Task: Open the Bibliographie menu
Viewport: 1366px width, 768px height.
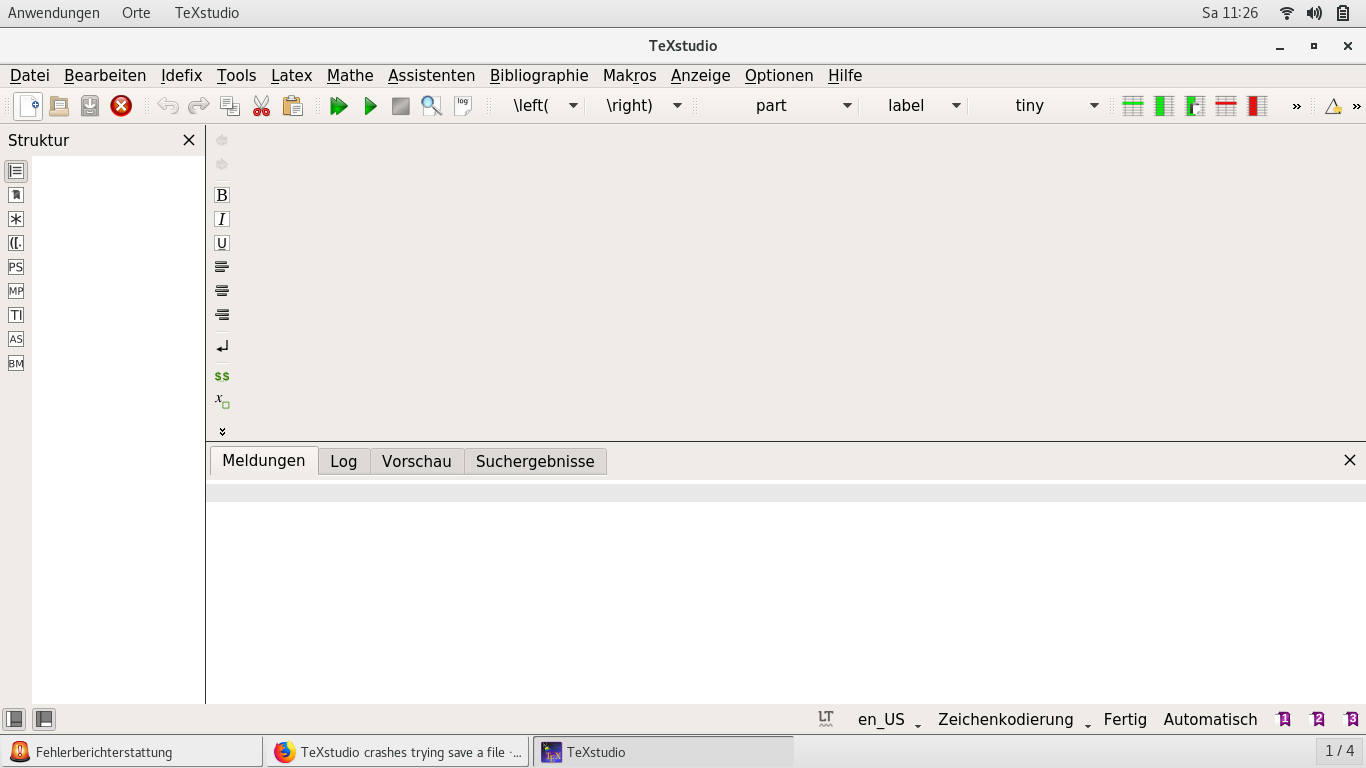Action: [x=539, y=75]
